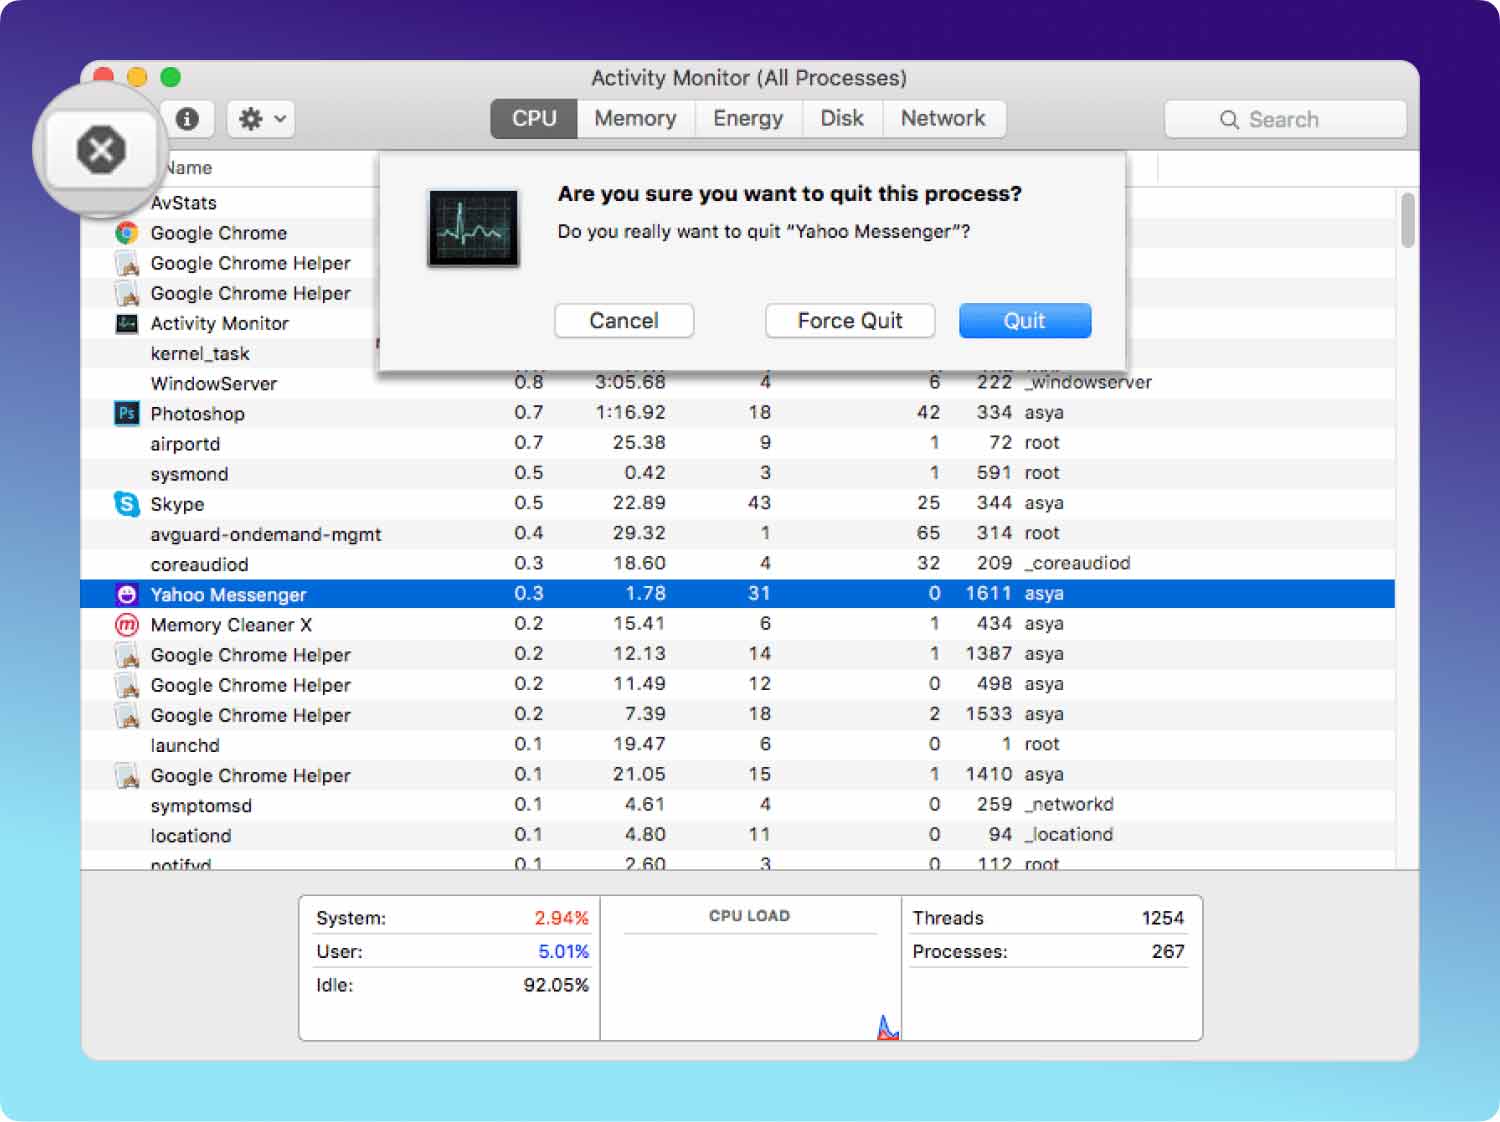
Task: Click the CPU time 1:16.92 cell
Action: pyautogui.click(x=630, y=412)
